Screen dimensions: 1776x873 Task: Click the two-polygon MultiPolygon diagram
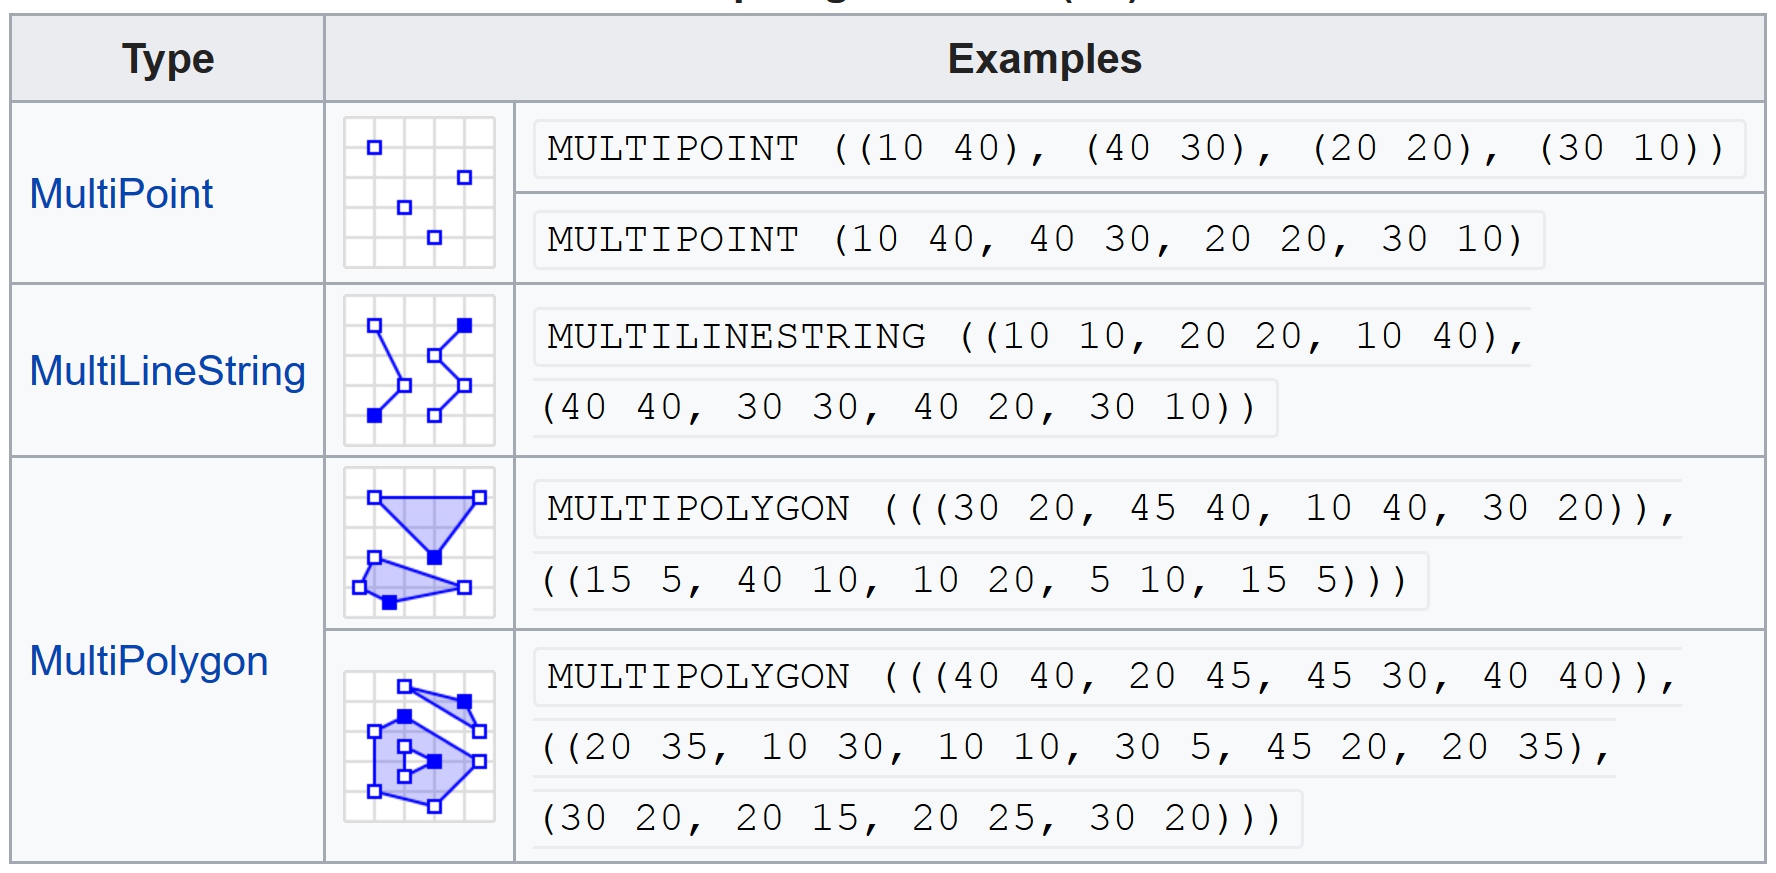pyautogui.click(x=419, y=543)
